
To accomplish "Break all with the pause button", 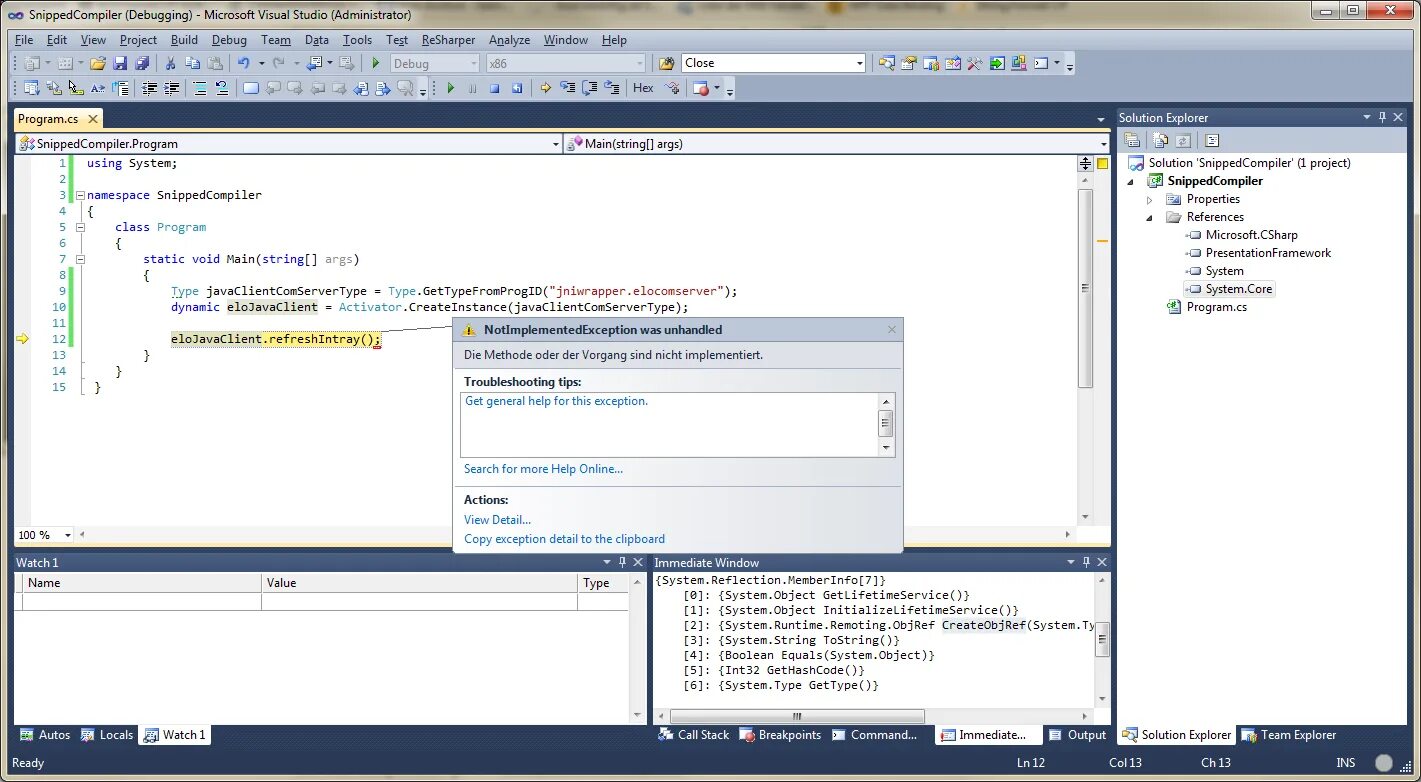I will pyautogui.click(x=472, y=88).
